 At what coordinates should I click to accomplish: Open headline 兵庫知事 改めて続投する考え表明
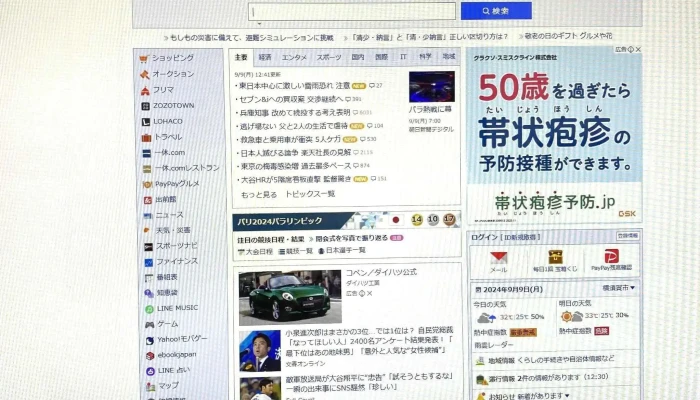point(295,112)
